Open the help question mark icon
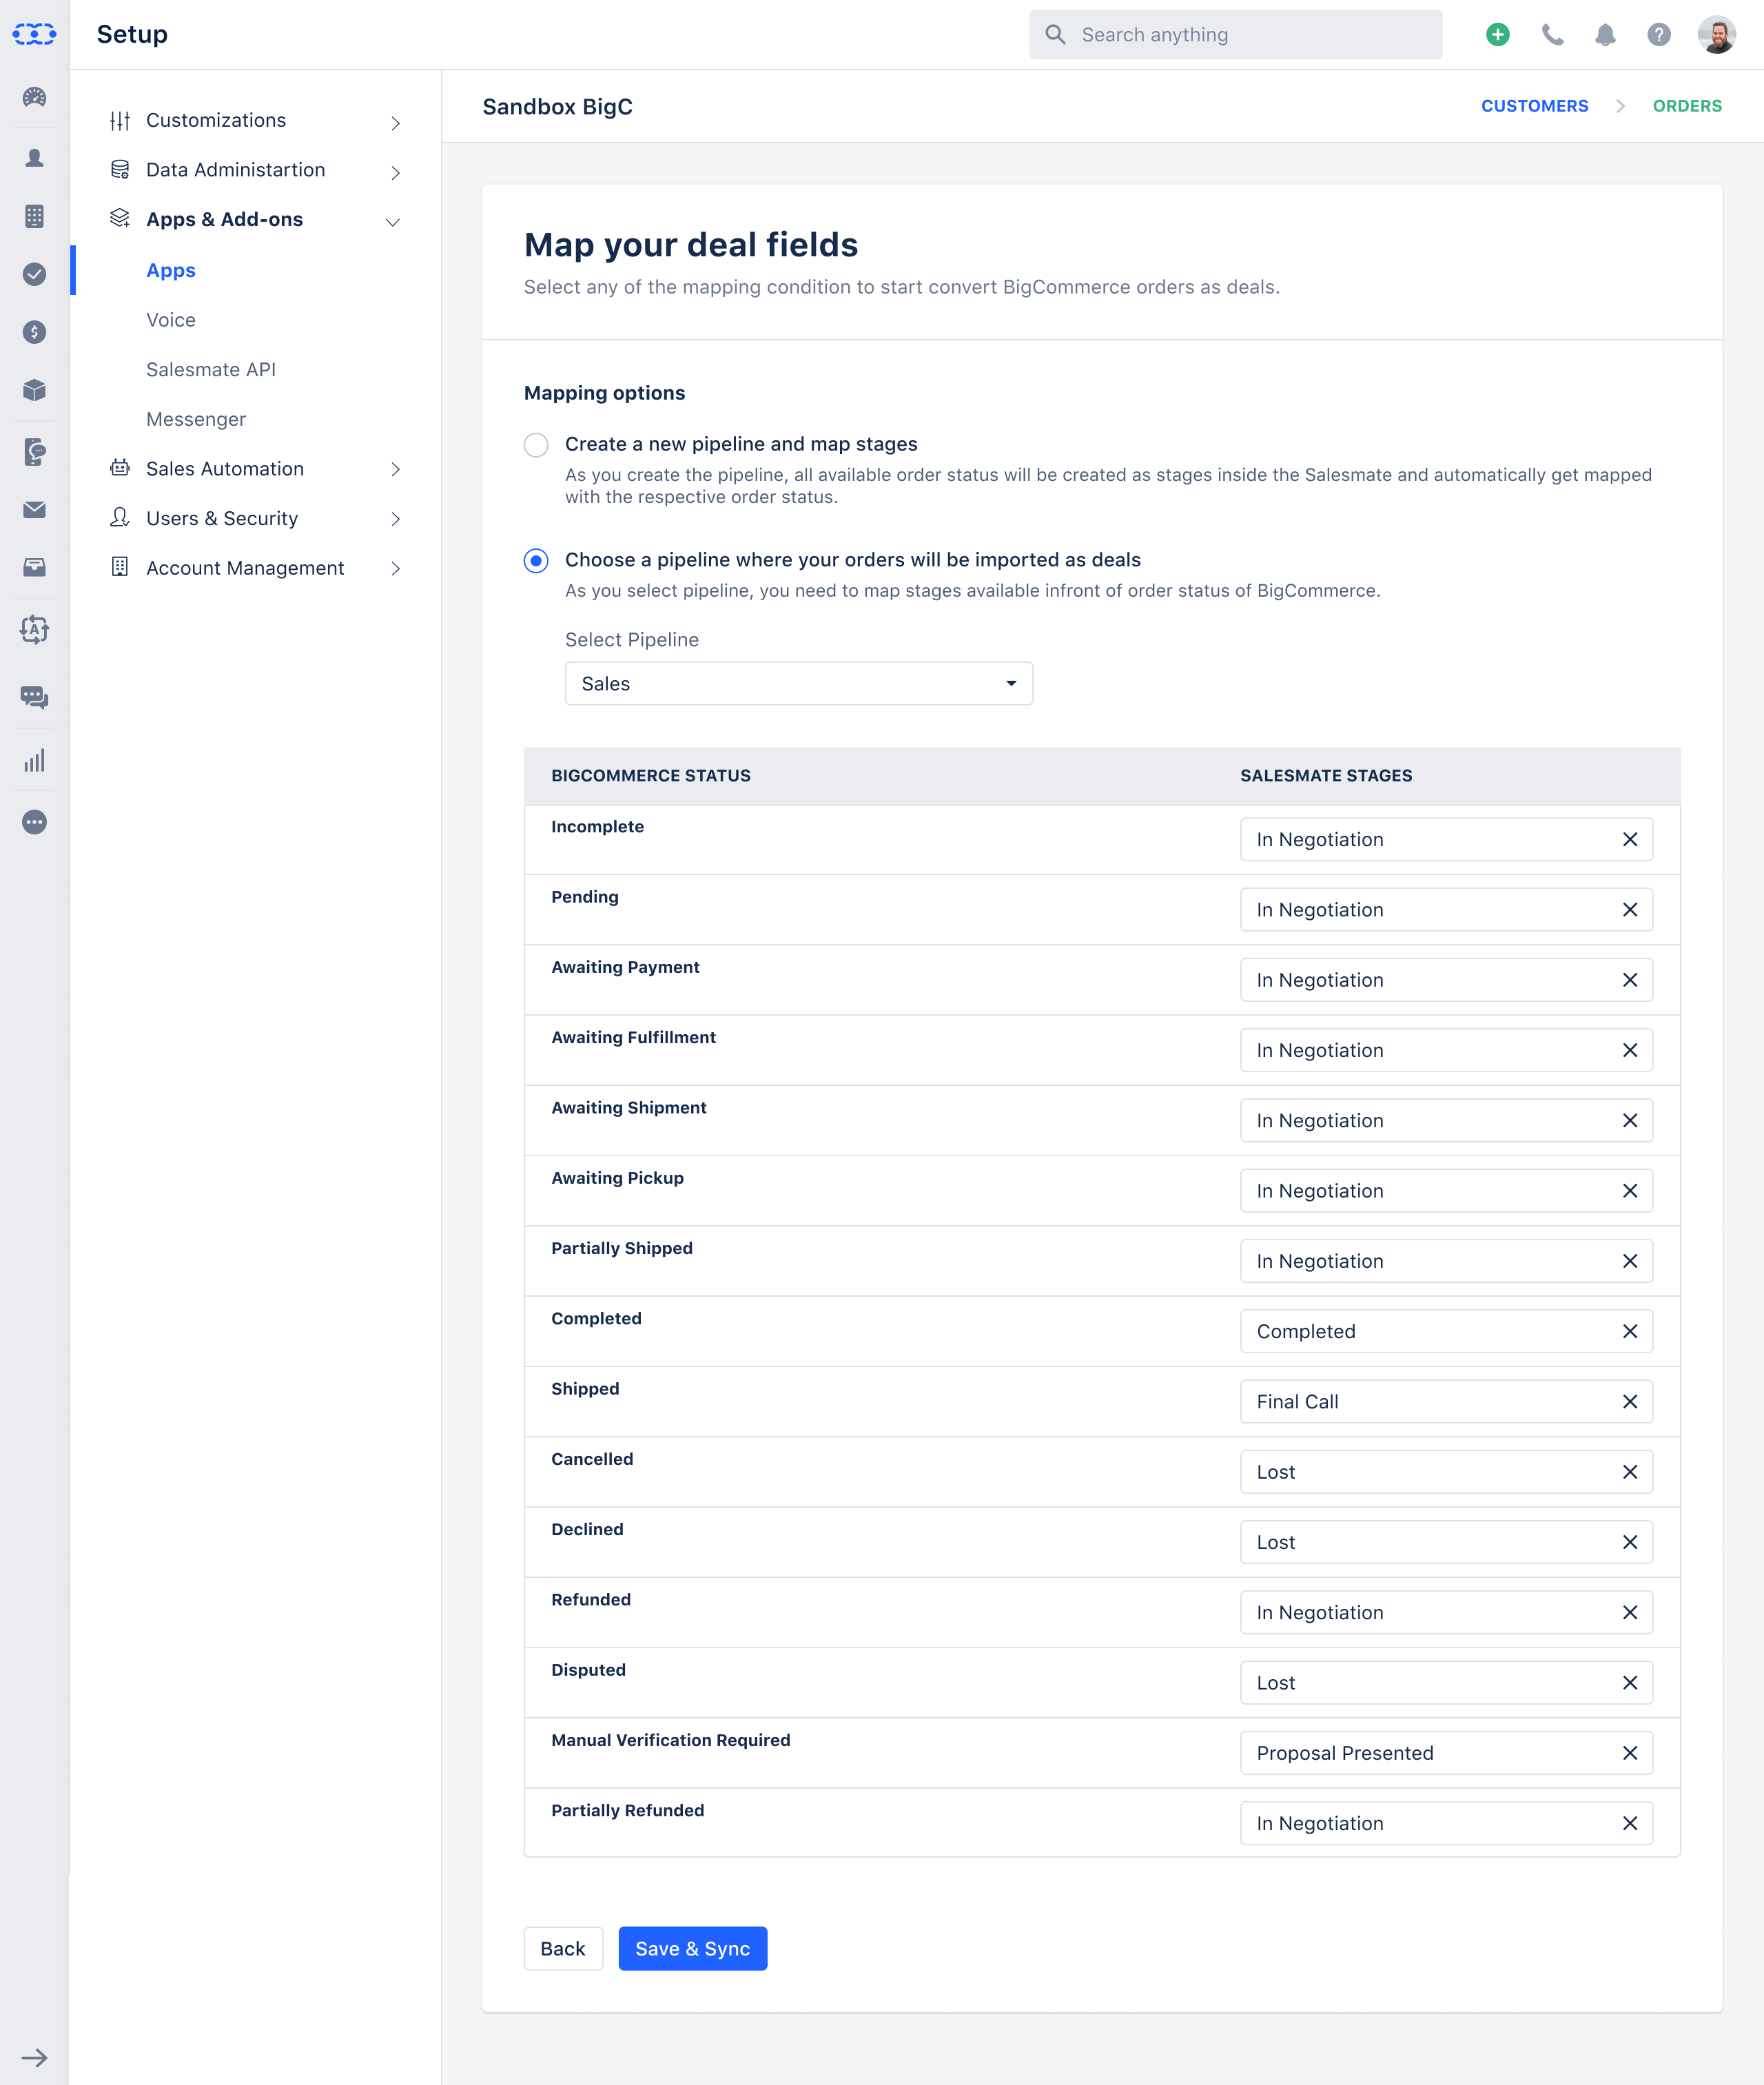This screenshot has height=2085, width=1764. click(1658, 34)
